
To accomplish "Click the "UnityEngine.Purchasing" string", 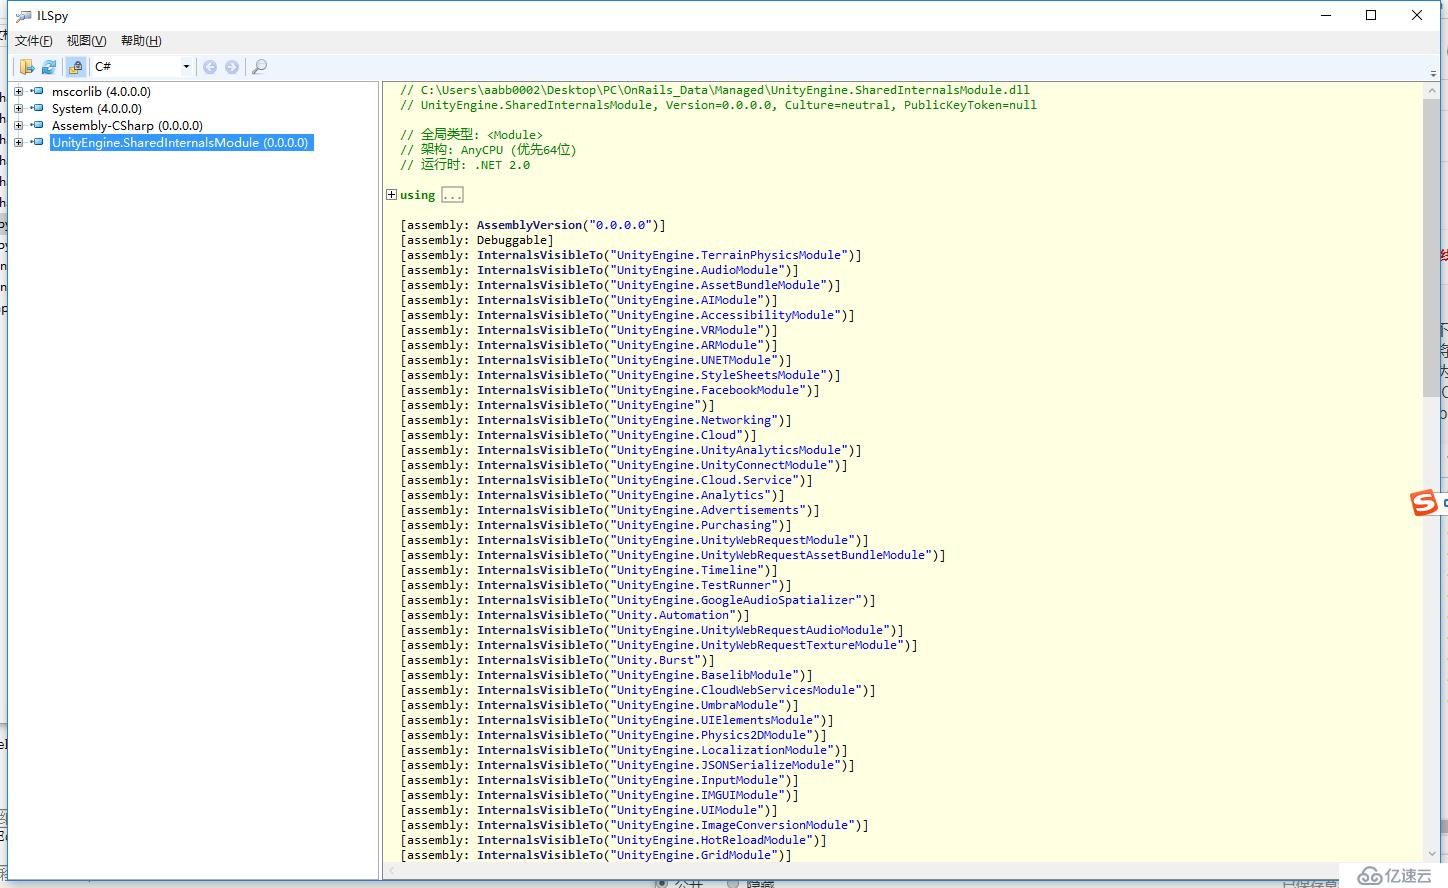I will tap(694, 525).
